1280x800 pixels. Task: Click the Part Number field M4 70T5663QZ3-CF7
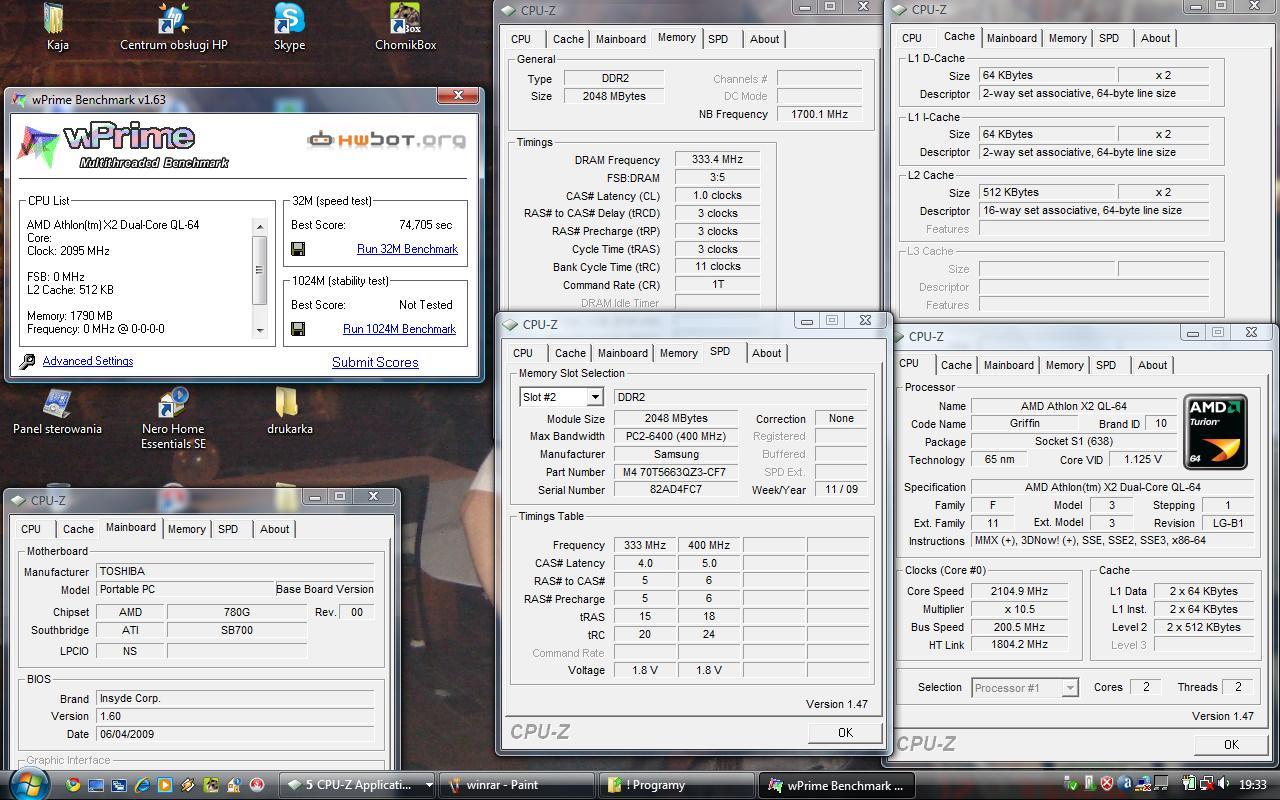coord(675,472)
